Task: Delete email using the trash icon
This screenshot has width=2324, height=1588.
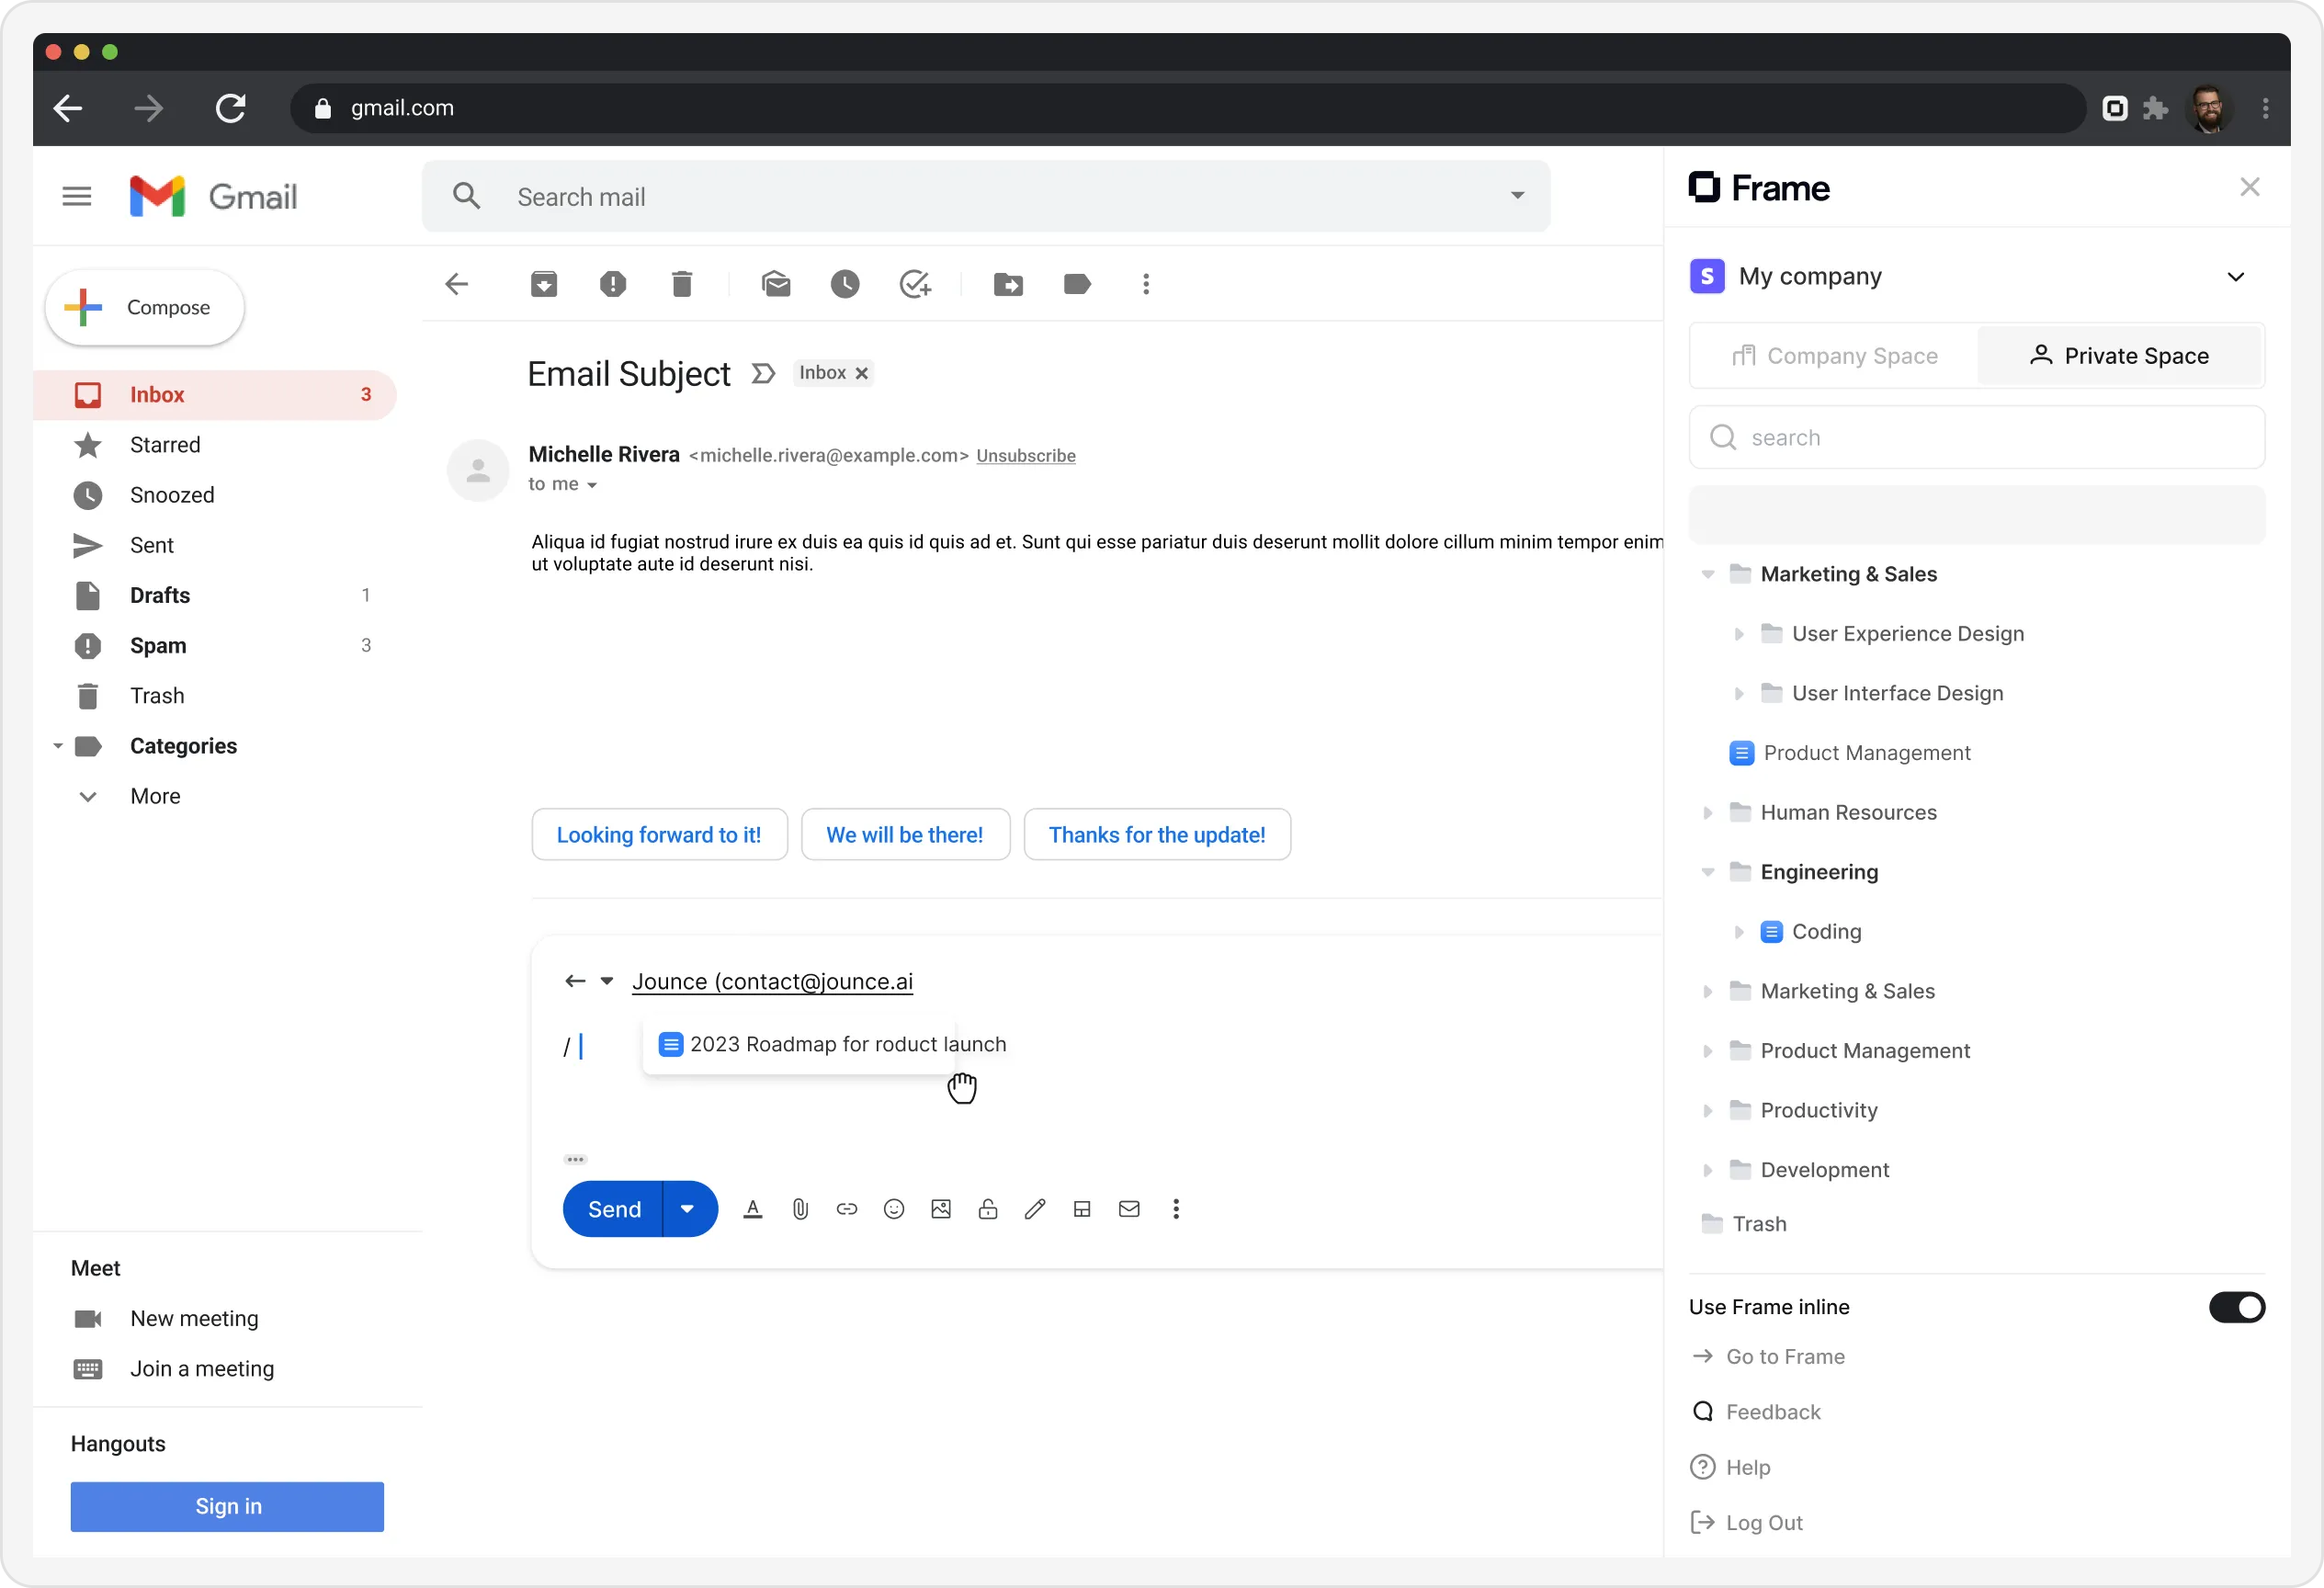Action: coord(682,284)
